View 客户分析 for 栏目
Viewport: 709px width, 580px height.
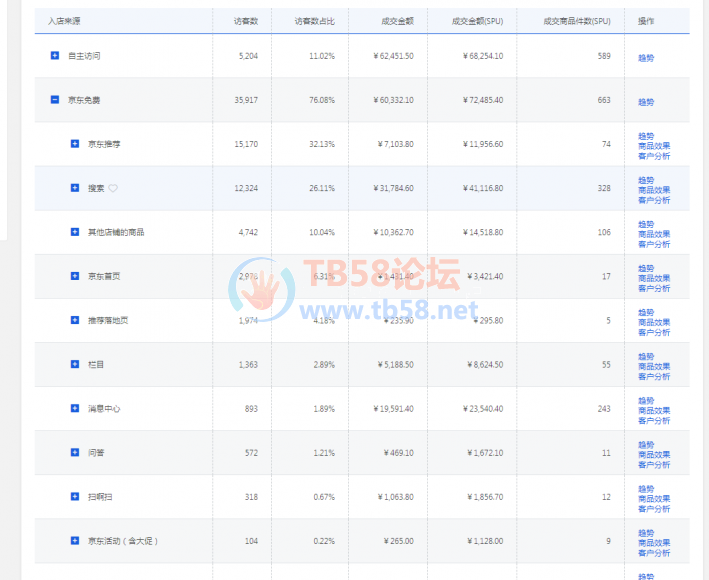pyautogui.click(x=654, y=376)
